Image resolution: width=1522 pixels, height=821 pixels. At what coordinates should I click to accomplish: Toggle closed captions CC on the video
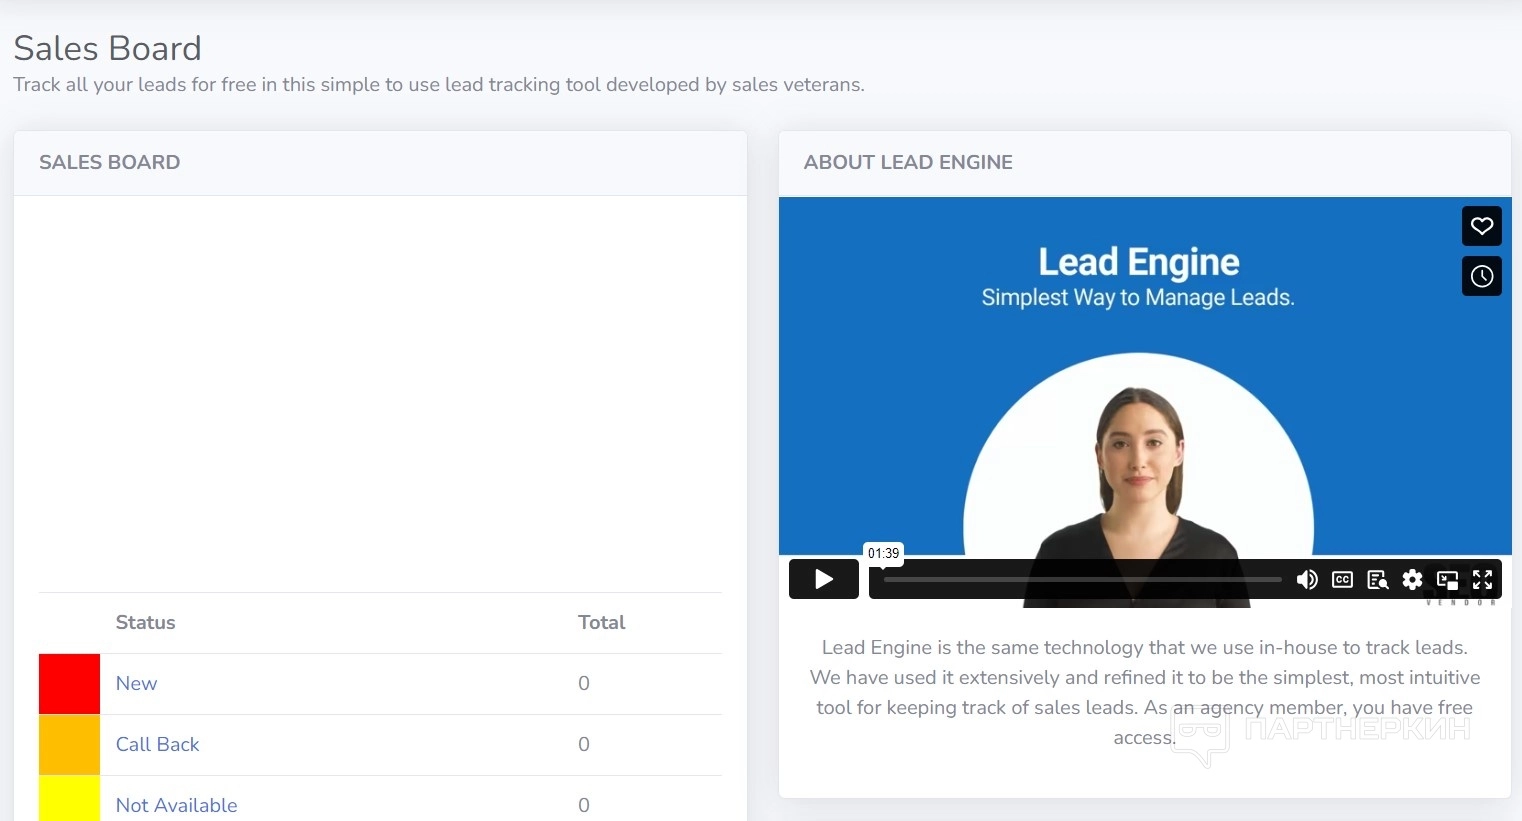coord(1342,580)
